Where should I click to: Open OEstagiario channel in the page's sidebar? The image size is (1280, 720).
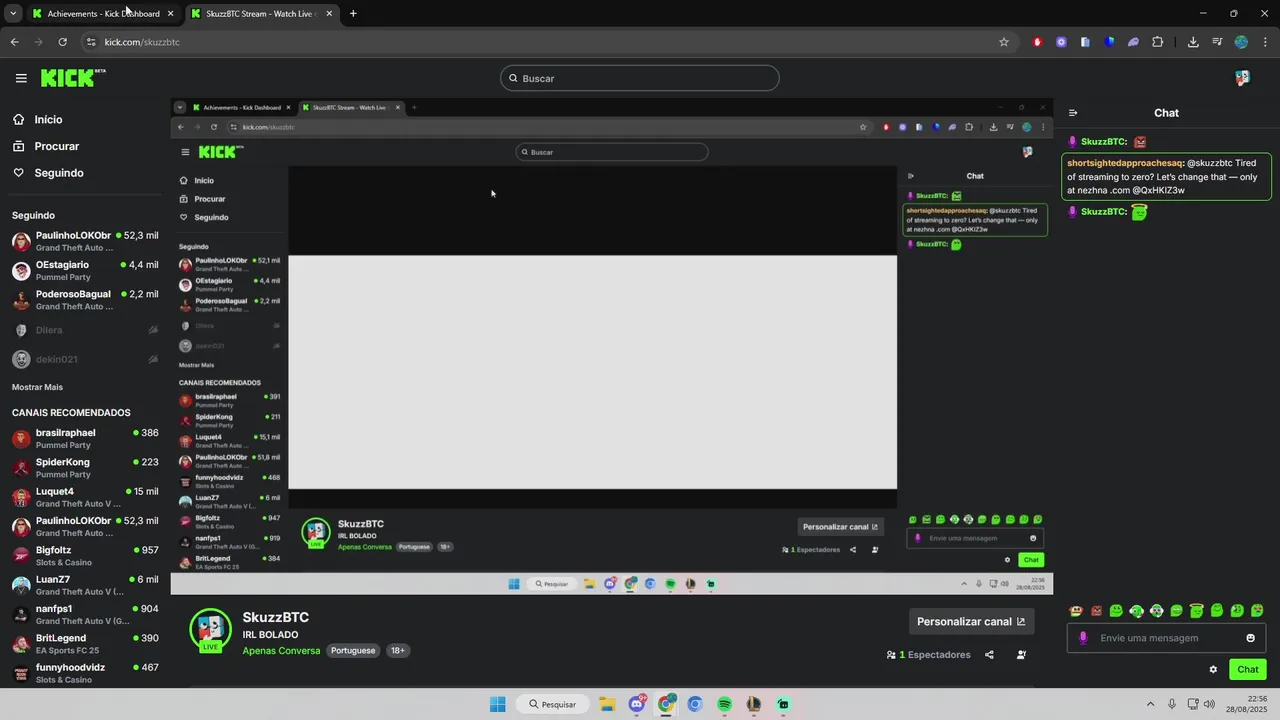(x=85, y=271)
